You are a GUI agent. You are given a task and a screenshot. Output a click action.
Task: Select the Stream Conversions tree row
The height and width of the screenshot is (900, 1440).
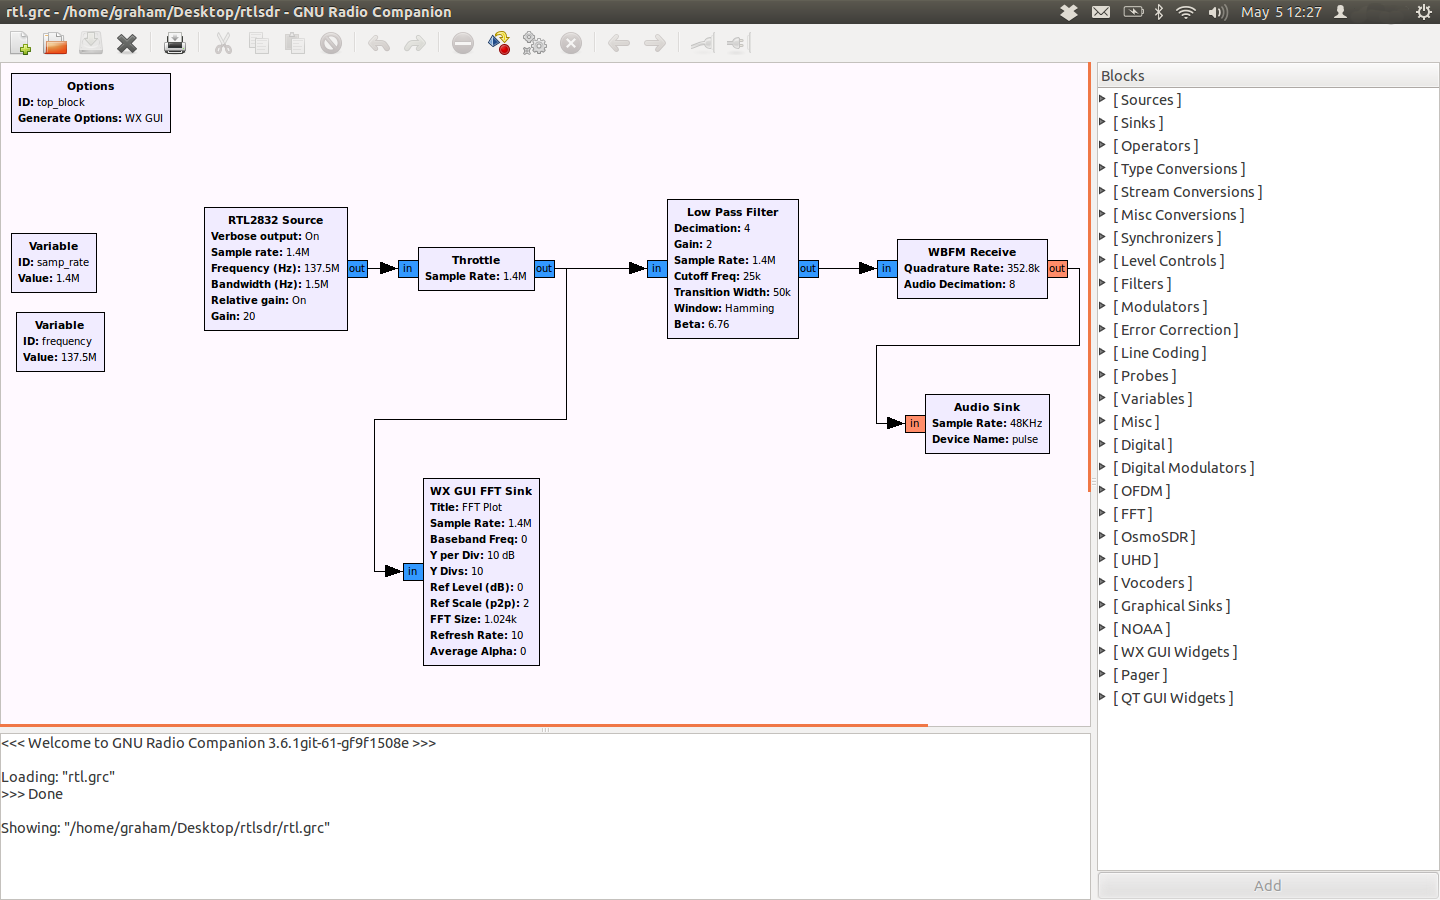(1268, 192)
